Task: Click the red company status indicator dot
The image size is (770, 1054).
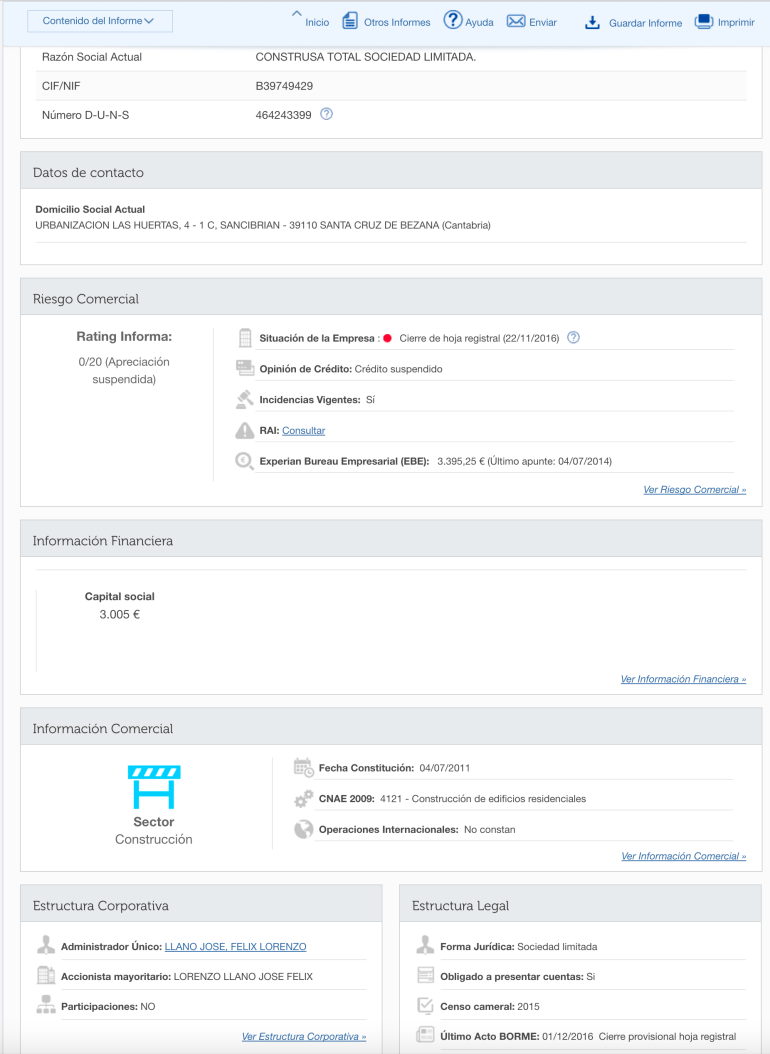Action: point(387,338)
